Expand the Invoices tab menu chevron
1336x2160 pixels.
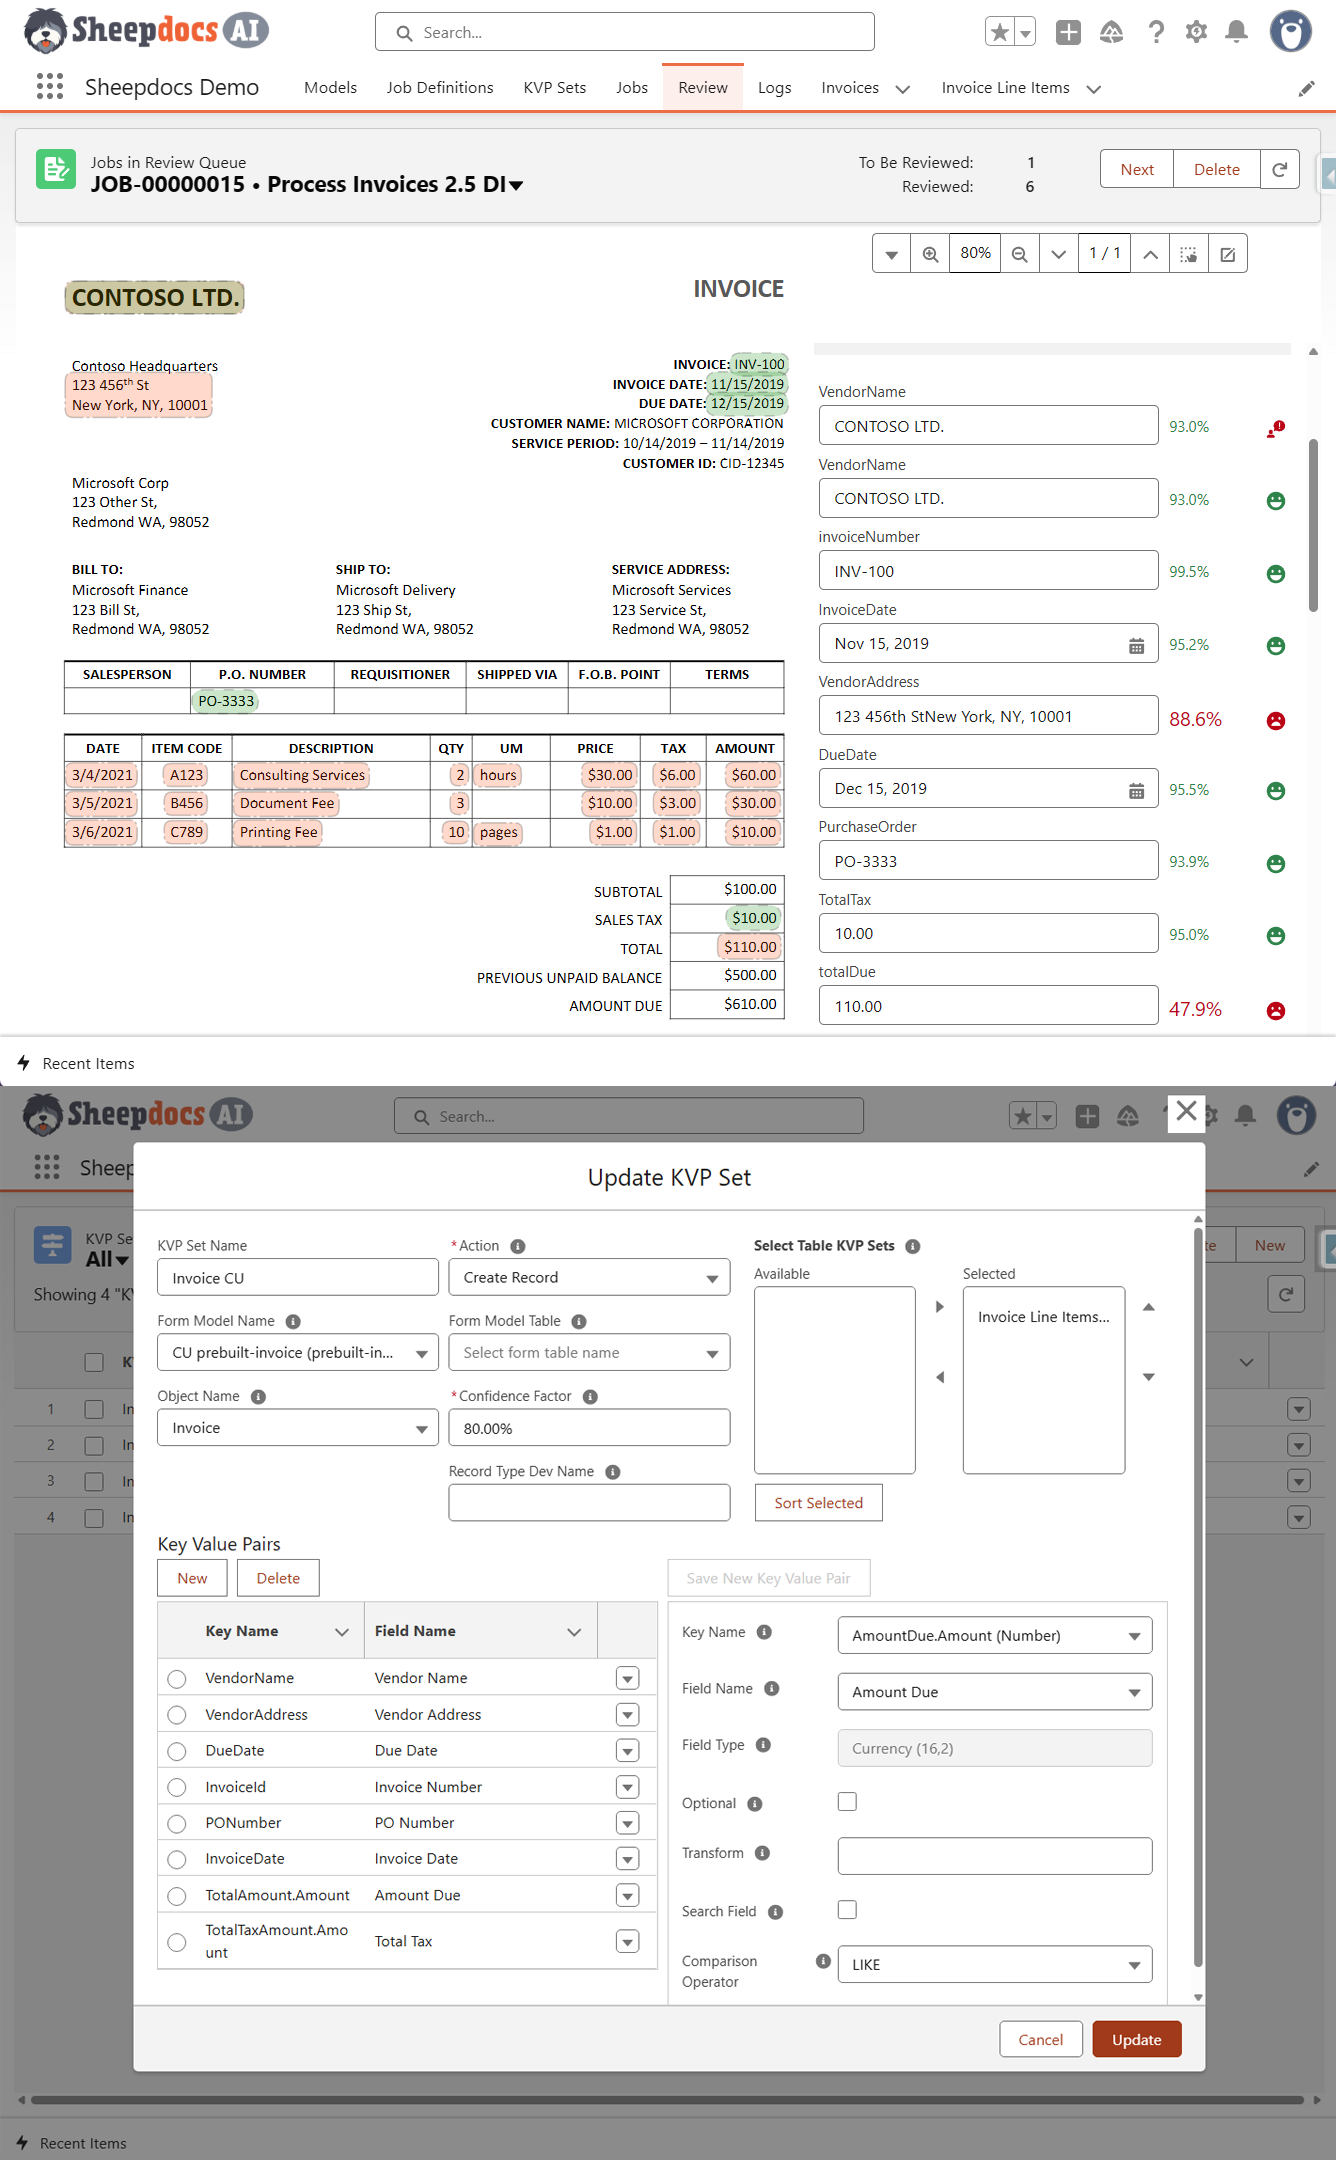click(903, 89)
